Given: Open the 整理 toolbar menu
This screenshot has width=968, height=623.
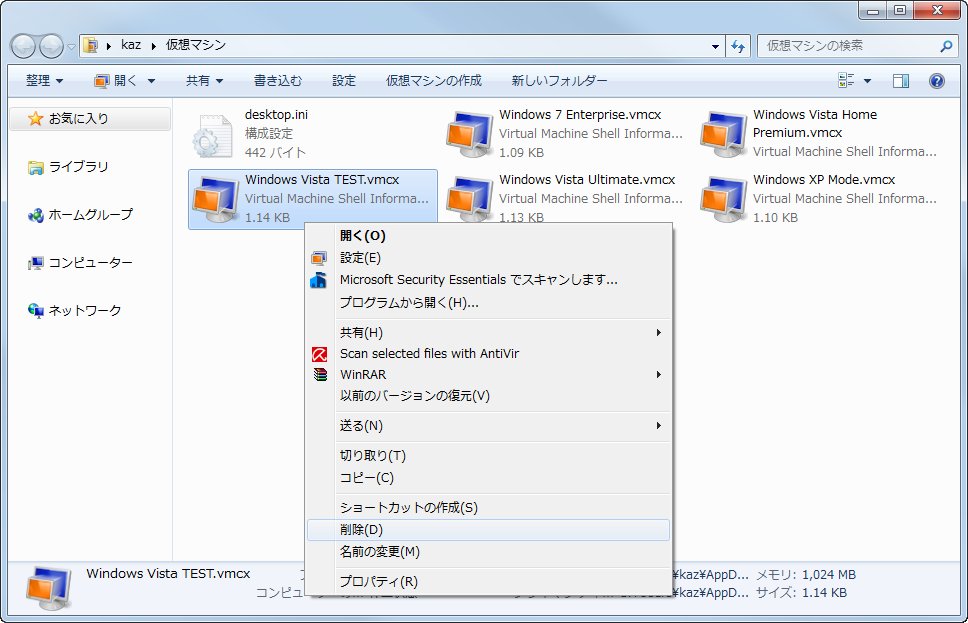Looking at the screenshot, I should click(44, 80).
